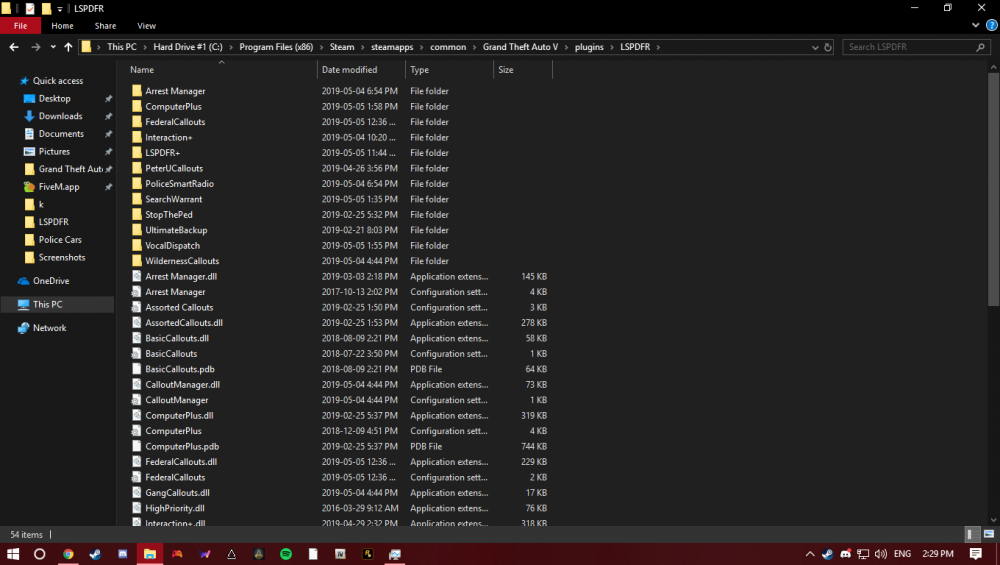Viewport: 1000px width, 565px height.
Task: Open Windows Start menu
Action: click(13, 554)
